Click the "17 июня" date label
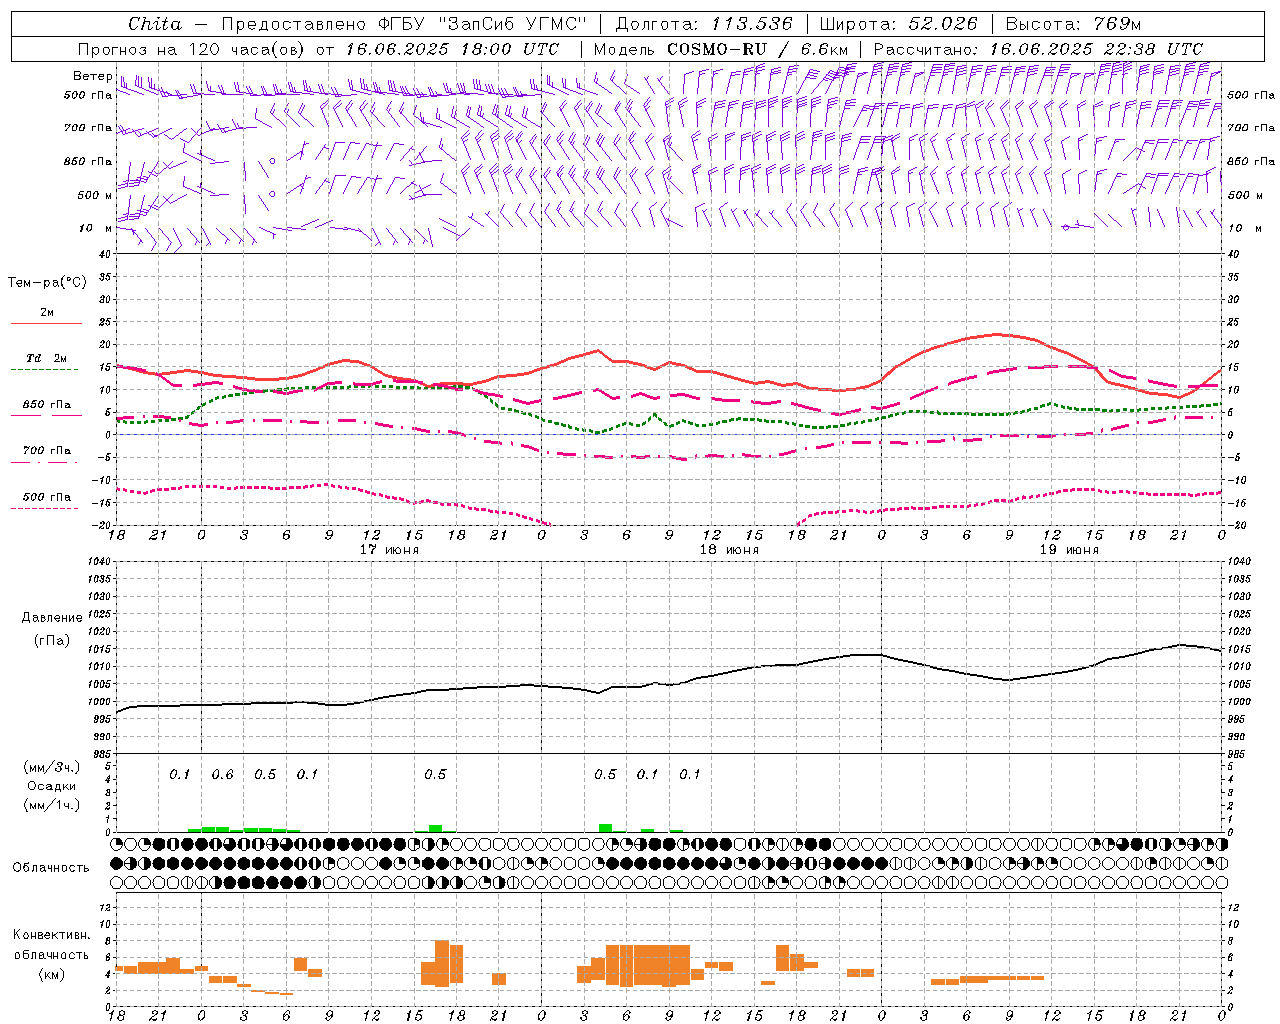 [390, 550]
